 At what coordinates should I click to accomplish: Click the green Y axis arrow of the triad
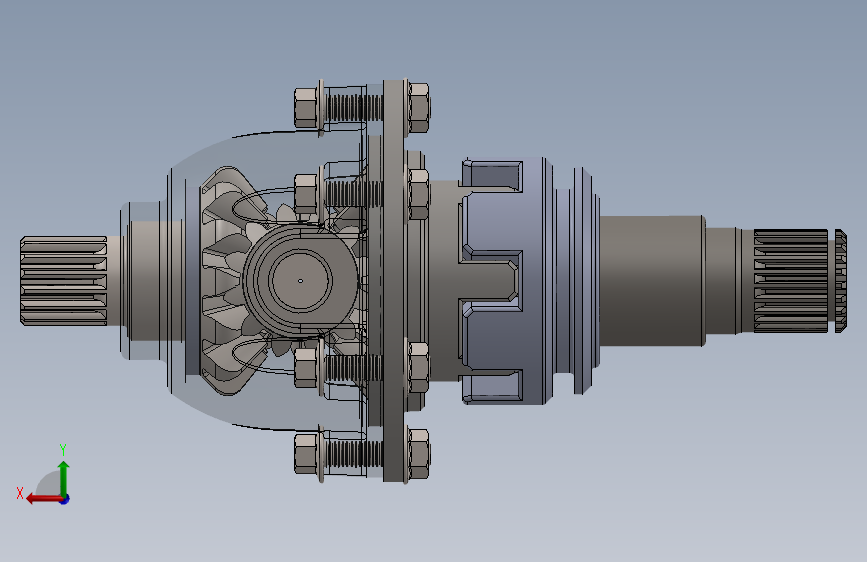(64, 477)
